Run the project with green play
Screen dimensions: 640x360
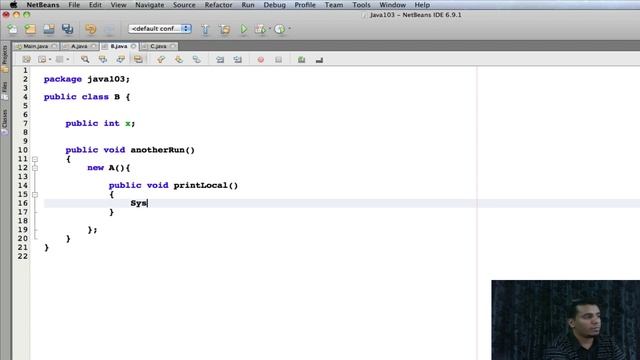coord(244,29)
